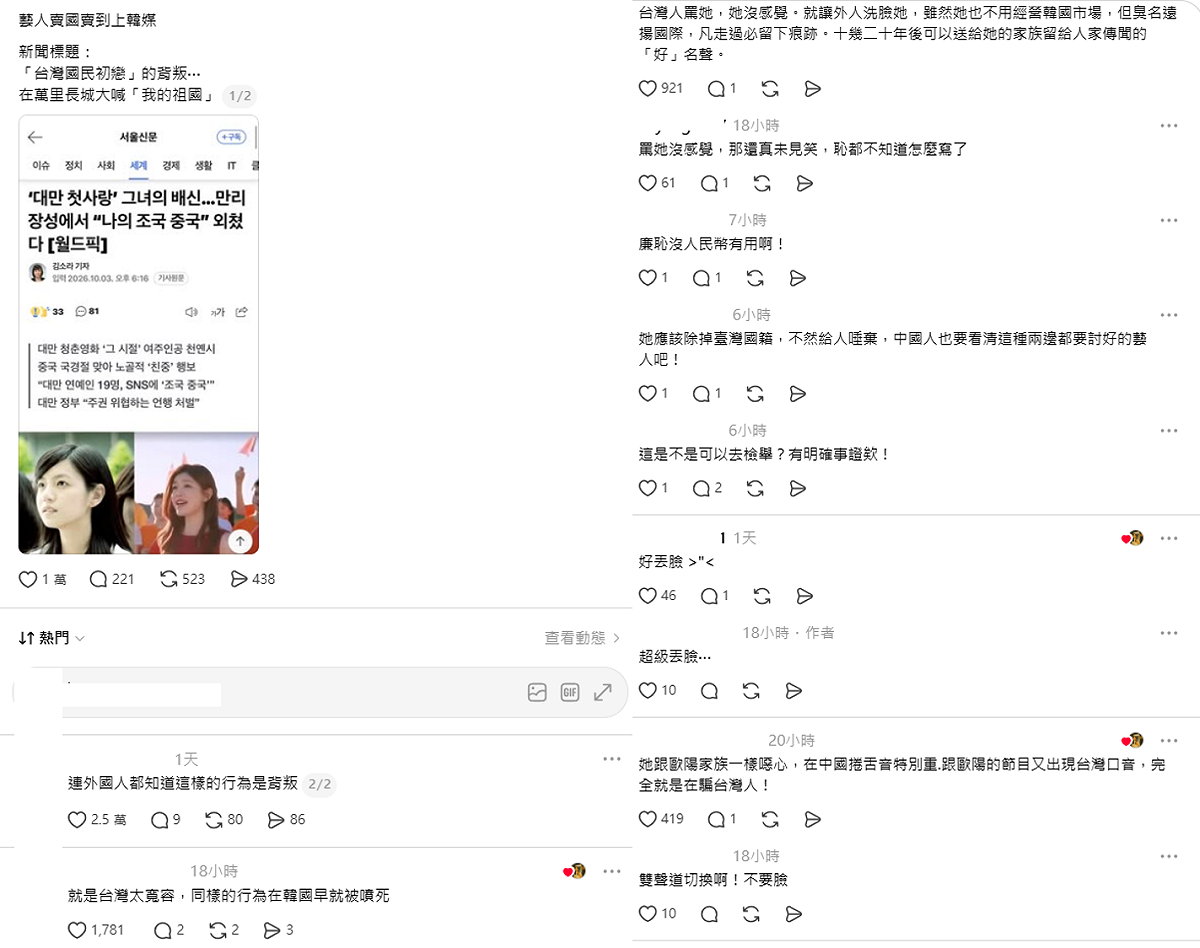Like the comment with 419 likes about 歐陽家族
1200x948 pixels.
tap(648, 819)
